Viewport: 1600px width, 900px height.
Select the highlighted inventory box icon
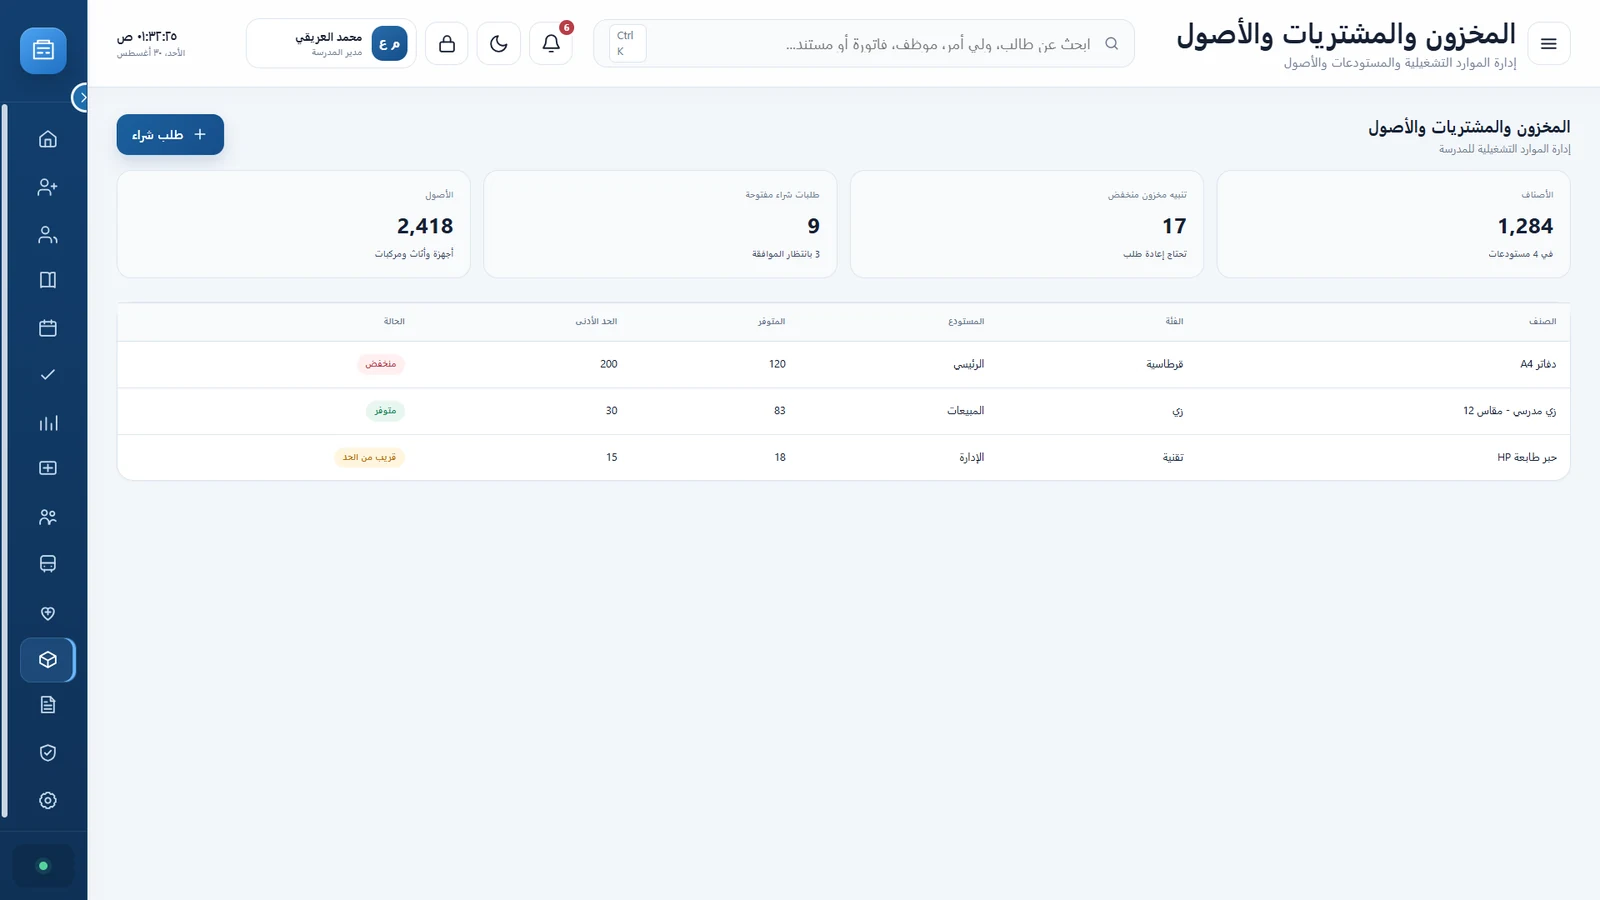click(x=47, y=660)
